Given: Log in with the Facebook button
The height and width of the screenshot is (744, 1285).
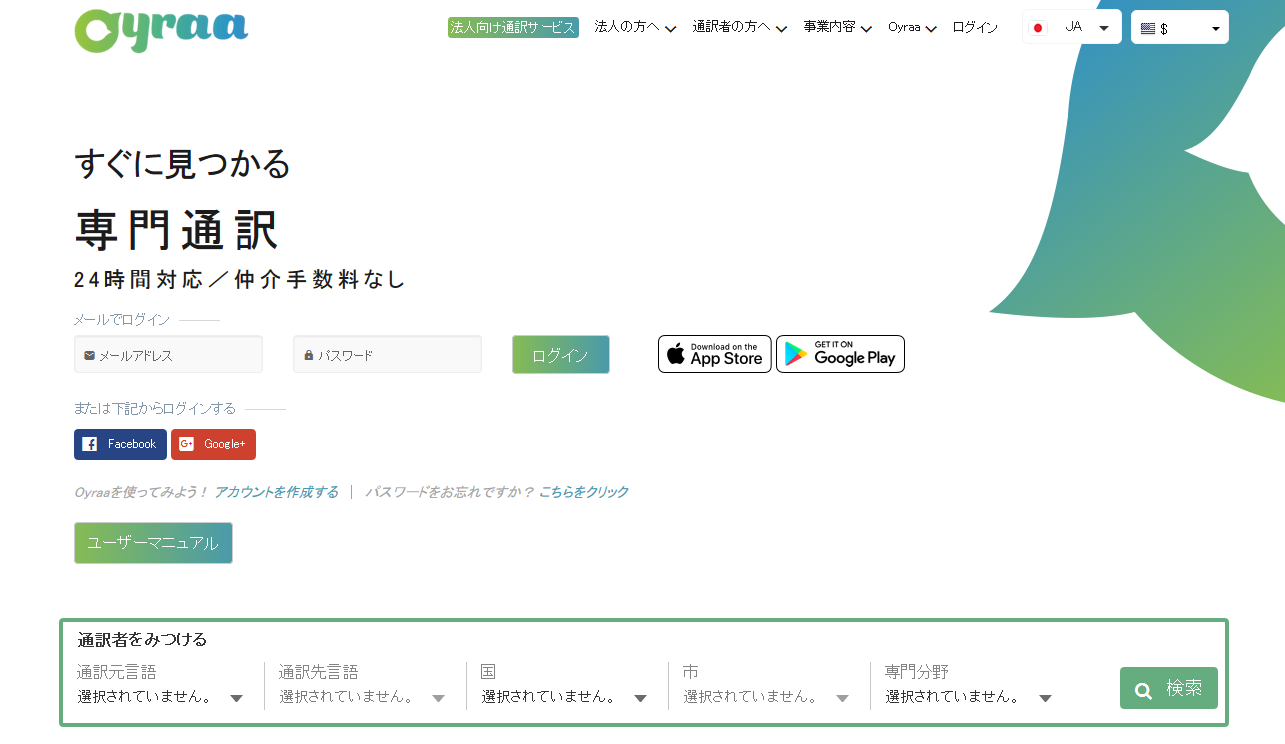Looking at the screenshot, I should (120, 444).
